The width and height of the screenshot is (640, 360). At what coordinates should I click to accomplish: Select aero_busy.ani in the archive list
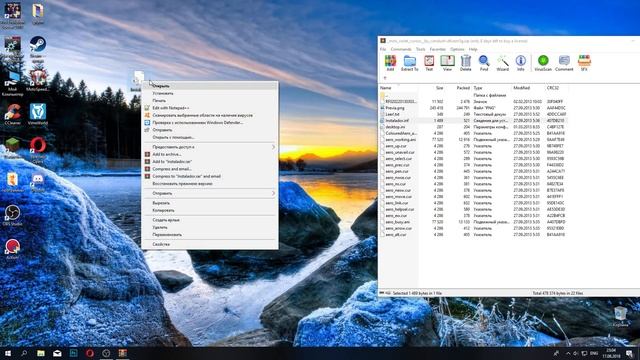tap(398, 222)
